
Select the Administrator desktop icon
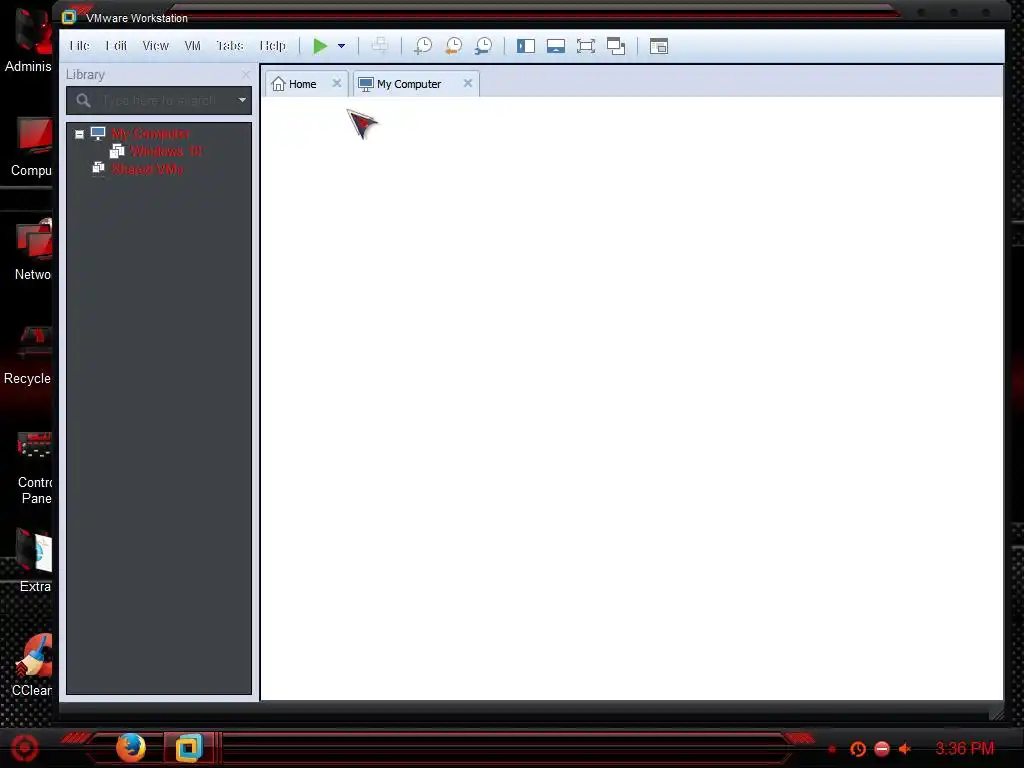point(28,40)
